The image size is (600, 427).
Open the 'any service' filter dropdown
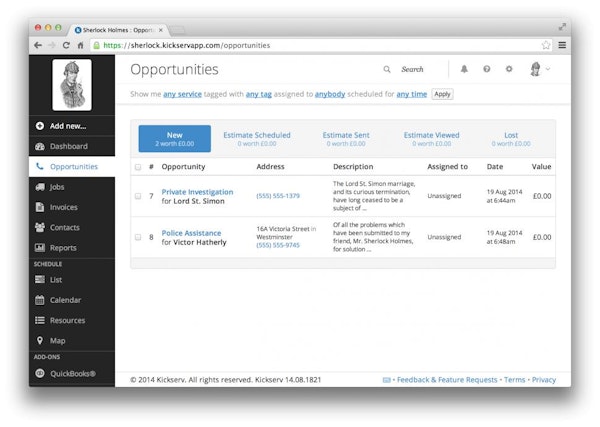pos(182,94)
